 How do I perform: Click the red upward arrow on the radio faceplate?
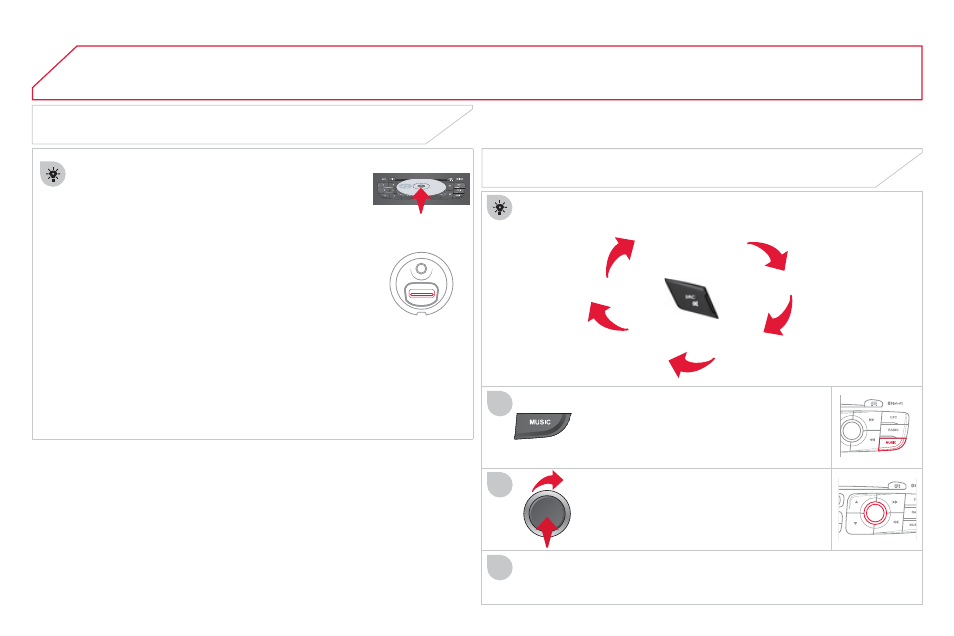coord(420,201)
